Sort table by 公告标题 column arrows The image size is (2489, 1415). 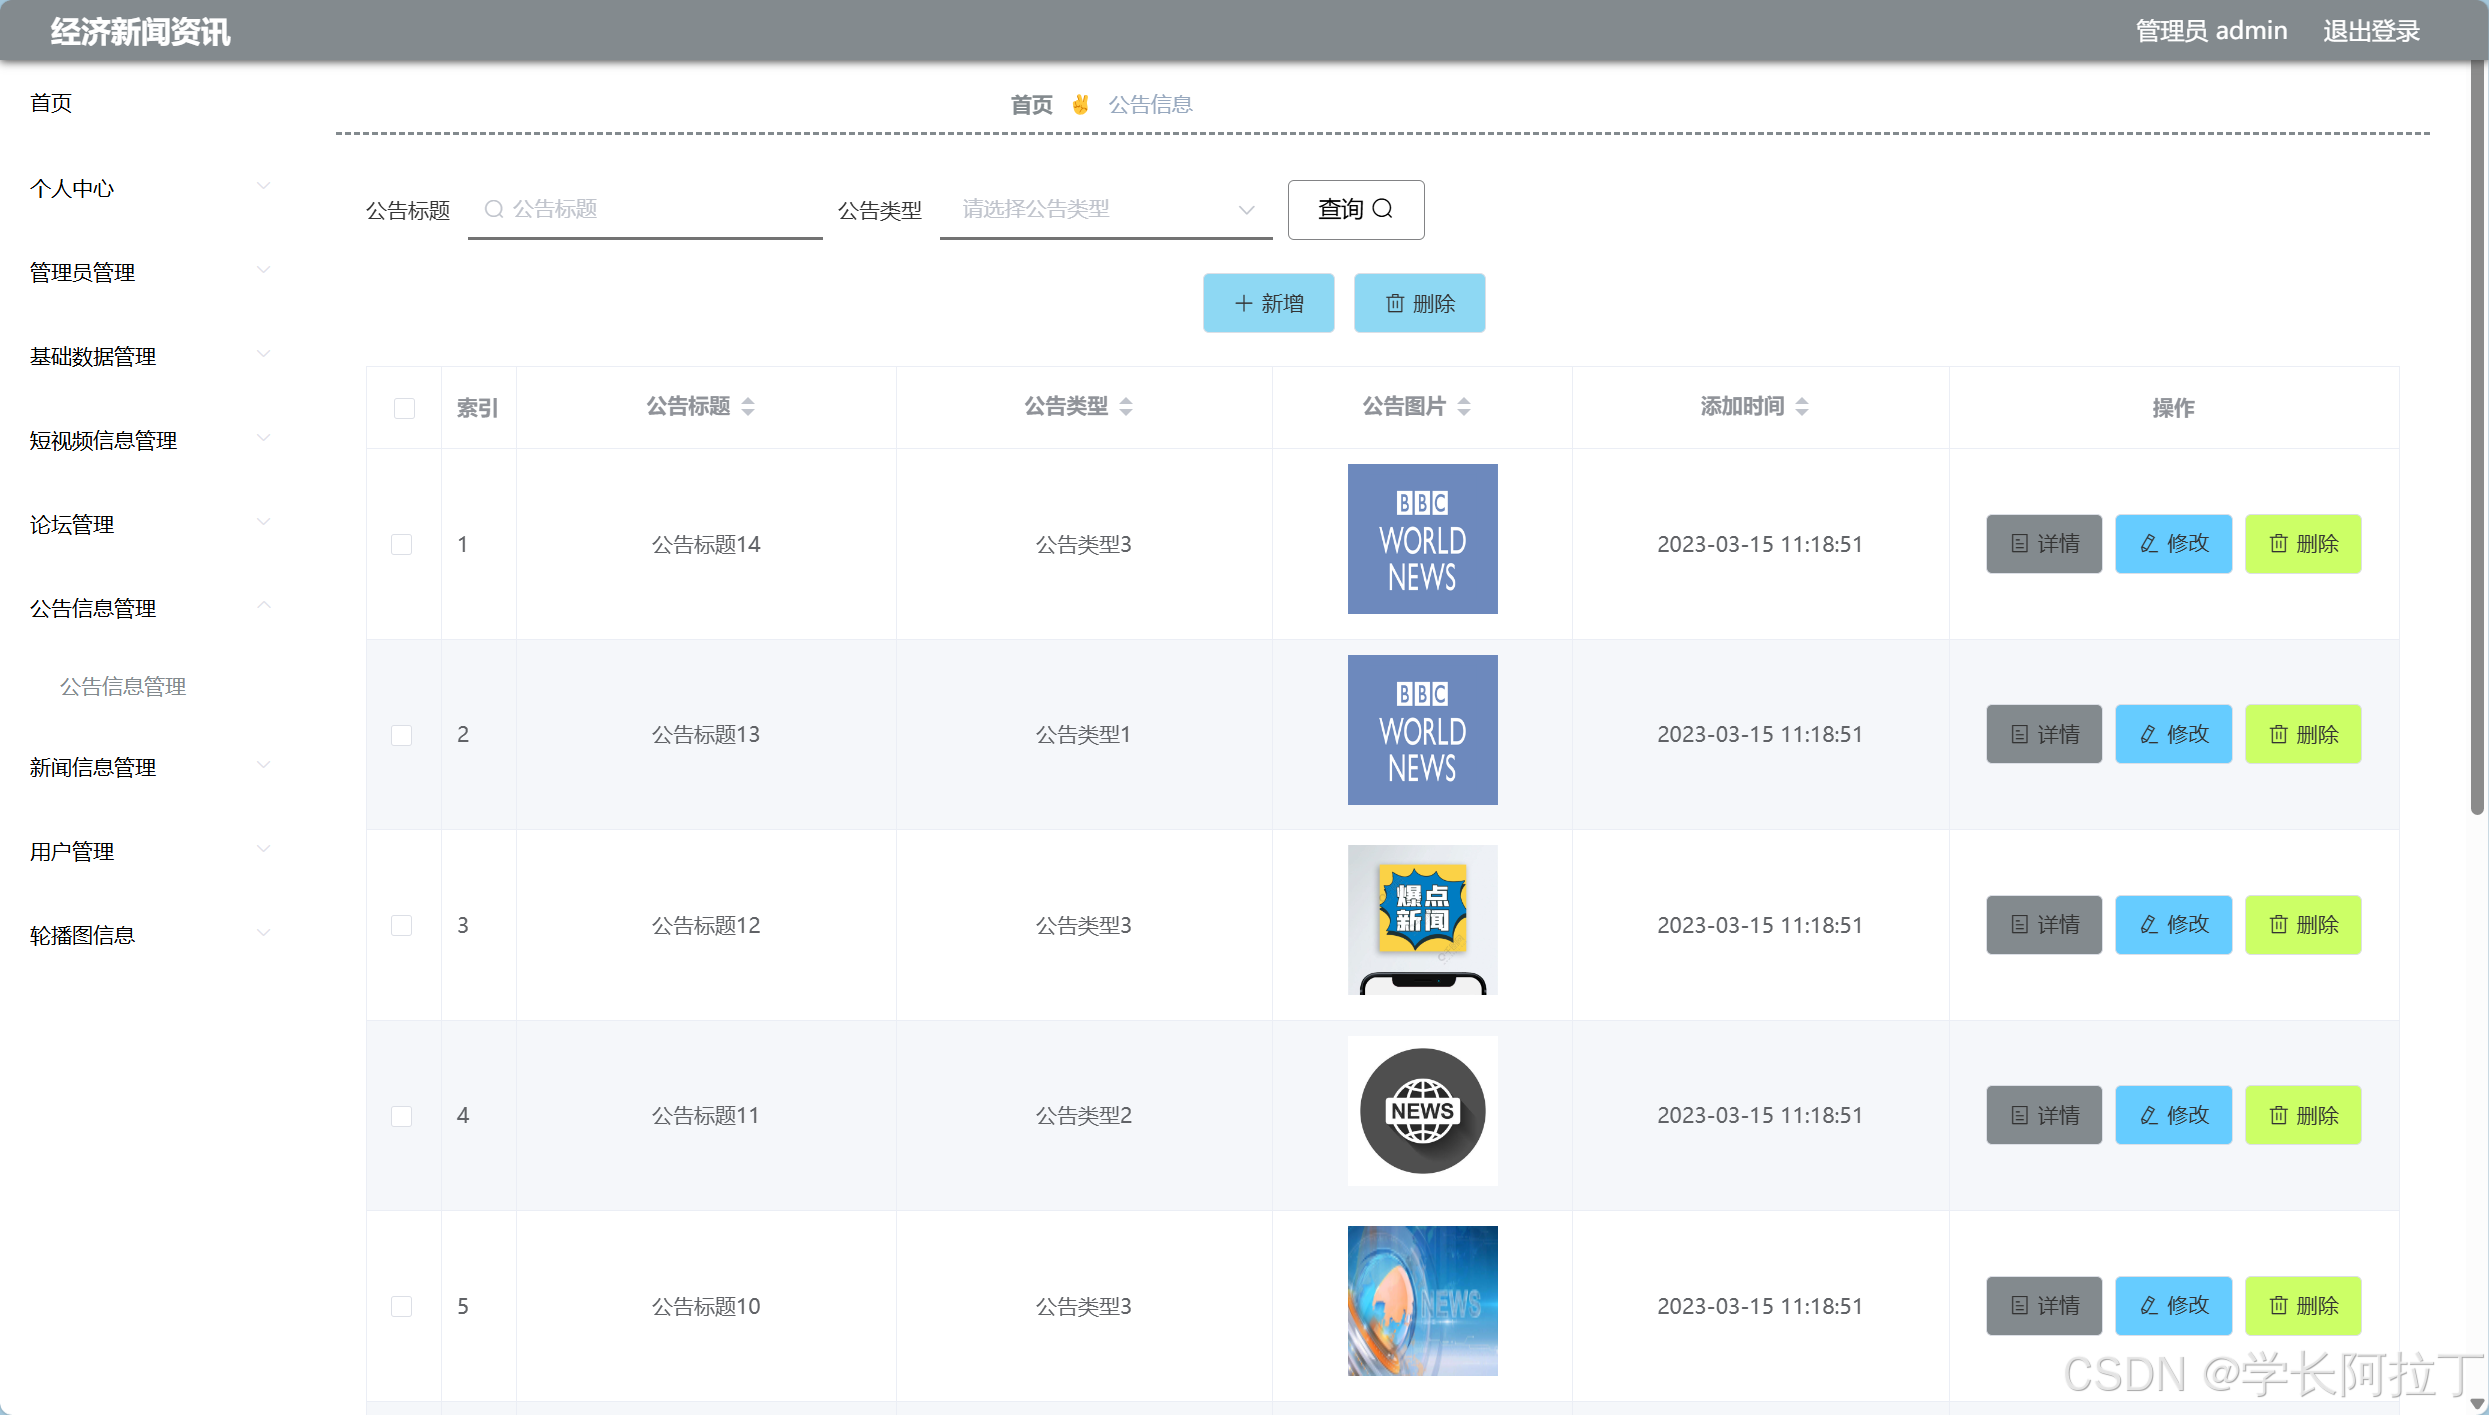click(x=750, y=407)
